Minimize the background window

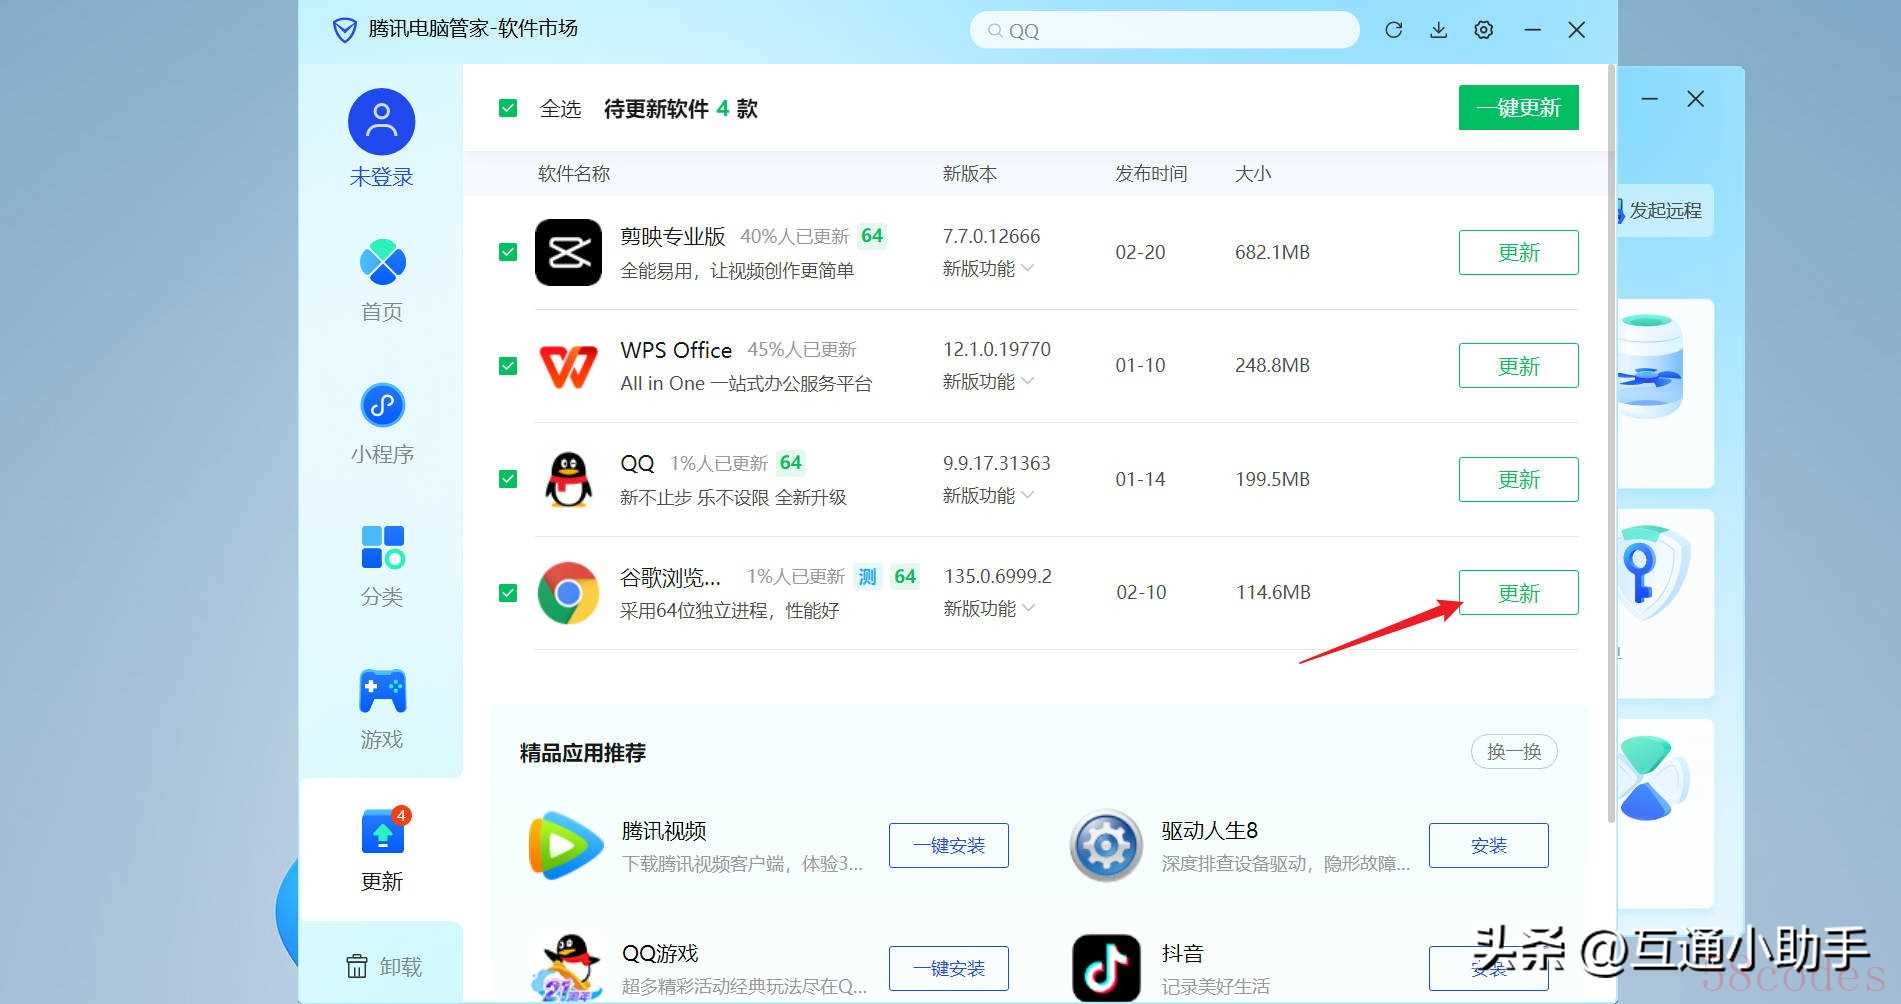pyautogui.click(x=1650, y=99)
